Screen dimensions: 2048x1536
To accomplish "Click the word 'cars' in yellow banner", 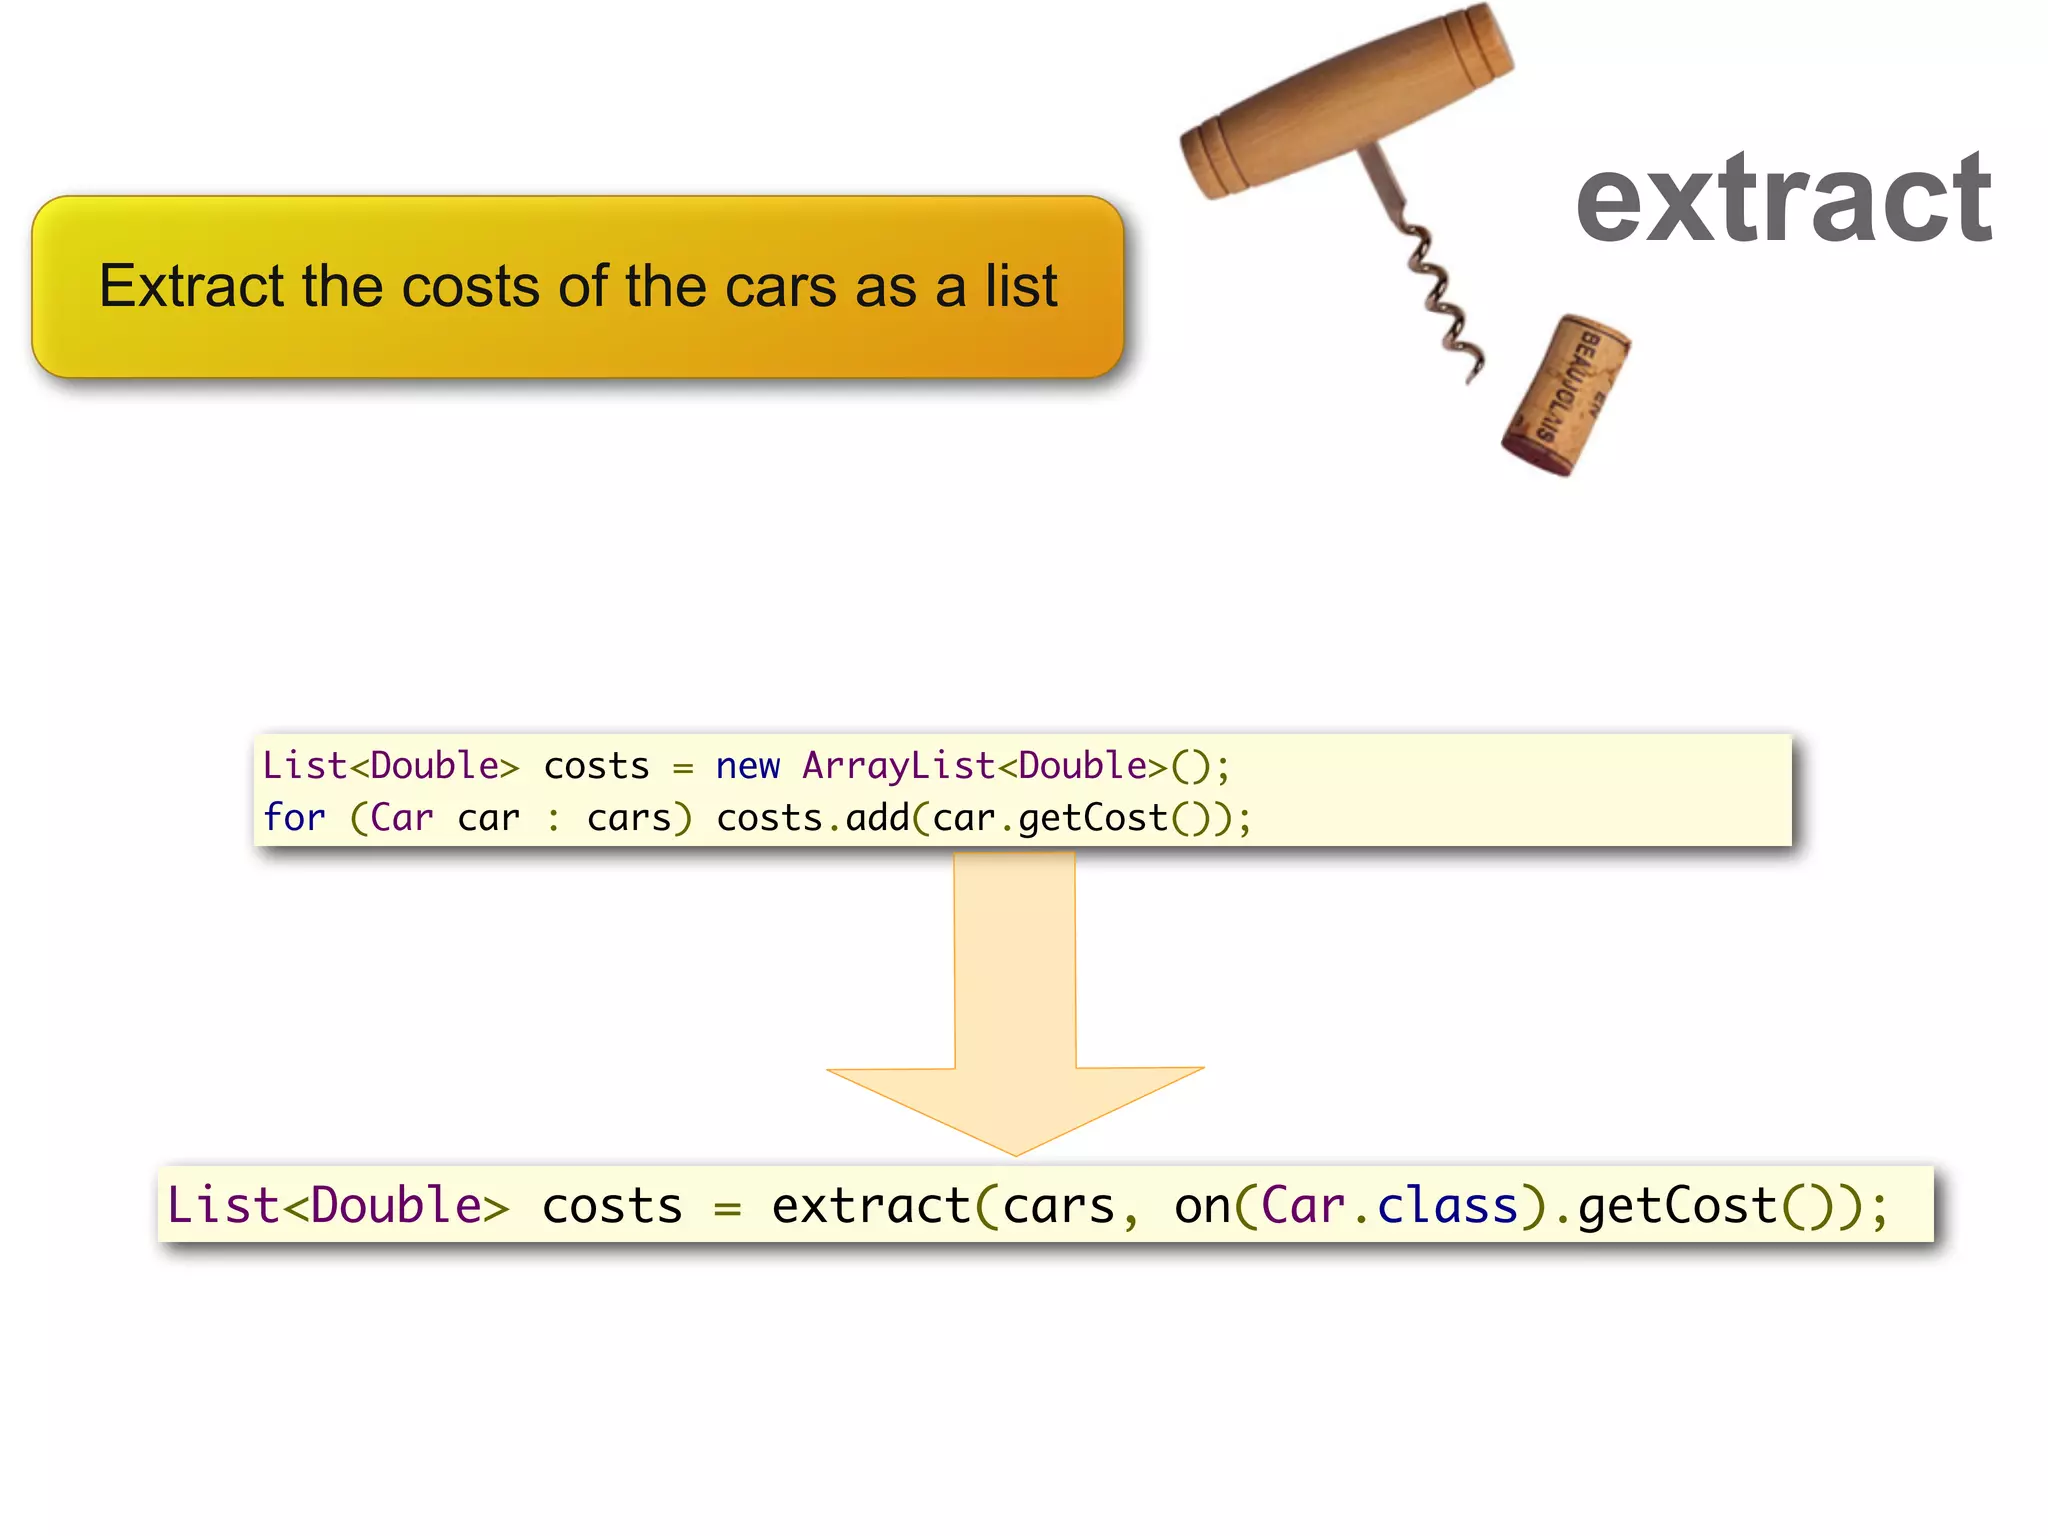I will (x=781, y=287).
